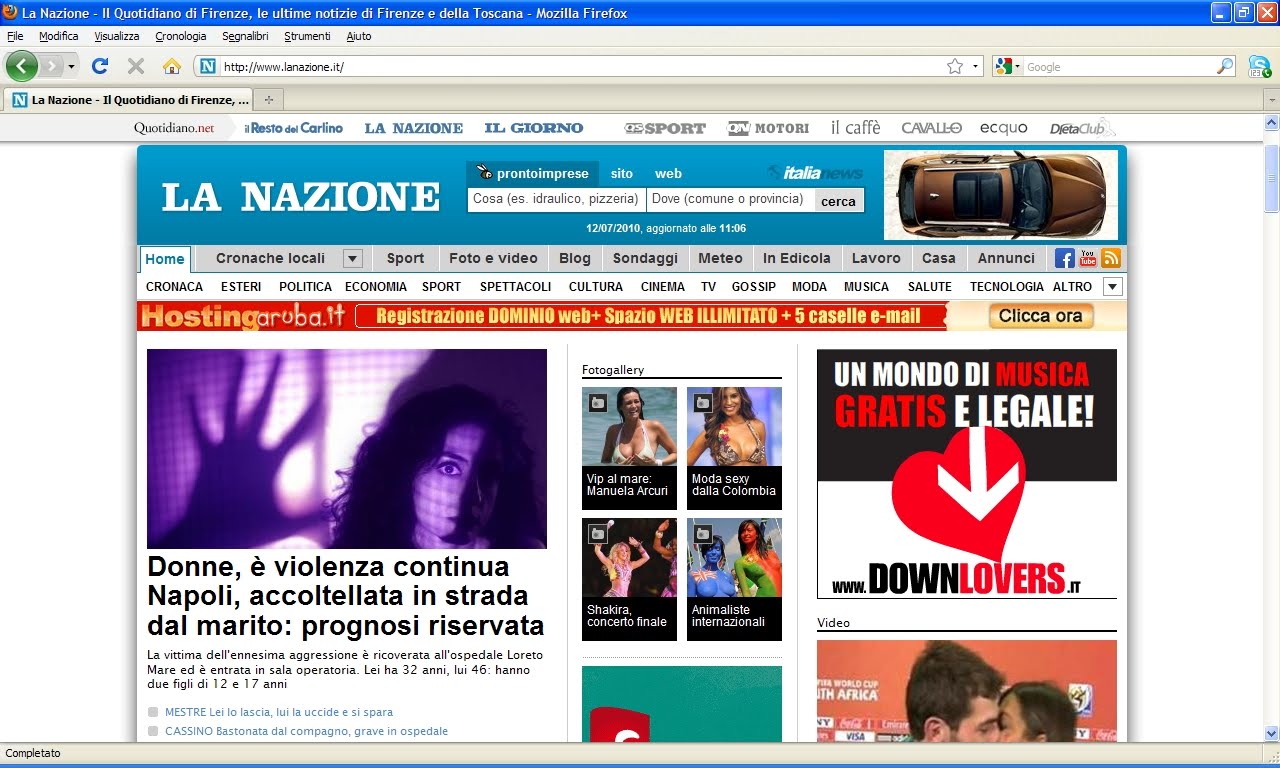Go back with the green back arrow
The width and height of the screenshot is (1280, 768).
(22, 66)
